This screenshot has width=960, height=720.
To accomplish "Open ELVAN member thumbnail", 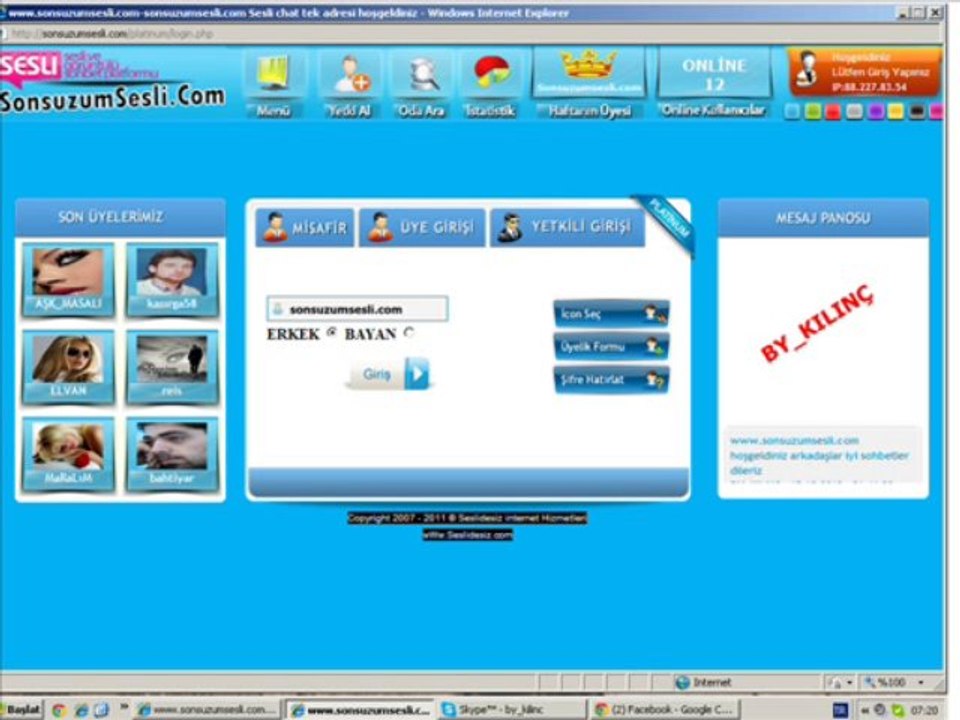I will 68,367.
